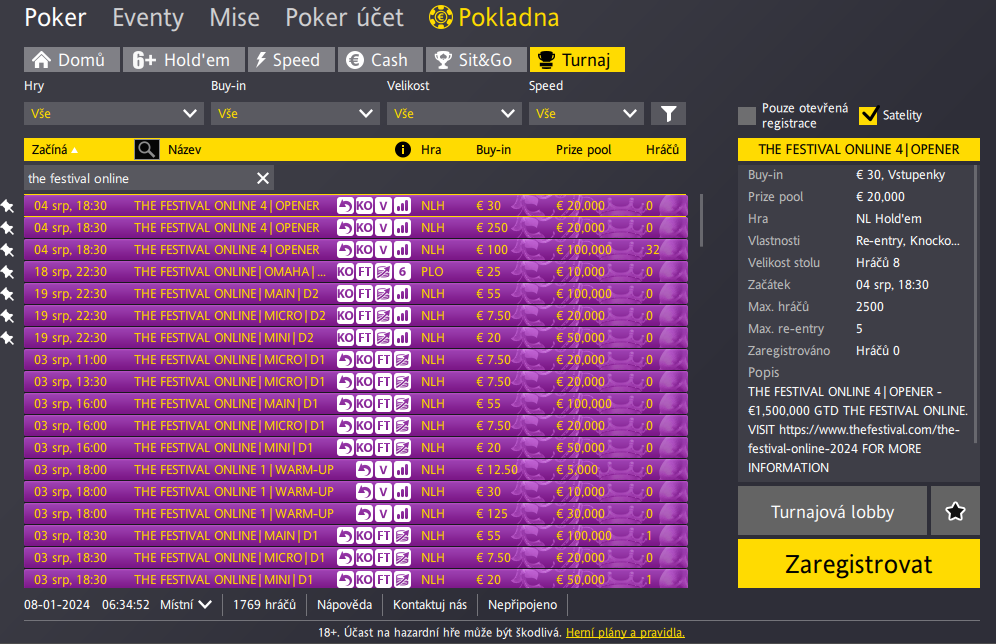This screenshot has width=996, height=644.
Task: Click arrow chart icon in 16:00 MINI|D1 row
Action: coord(402,448)
